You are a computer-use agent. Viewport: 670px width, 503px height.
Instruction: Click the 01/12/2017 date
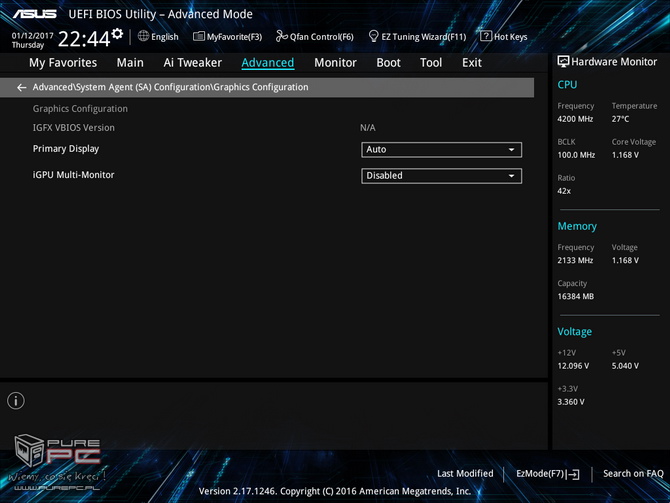point(32,35)
